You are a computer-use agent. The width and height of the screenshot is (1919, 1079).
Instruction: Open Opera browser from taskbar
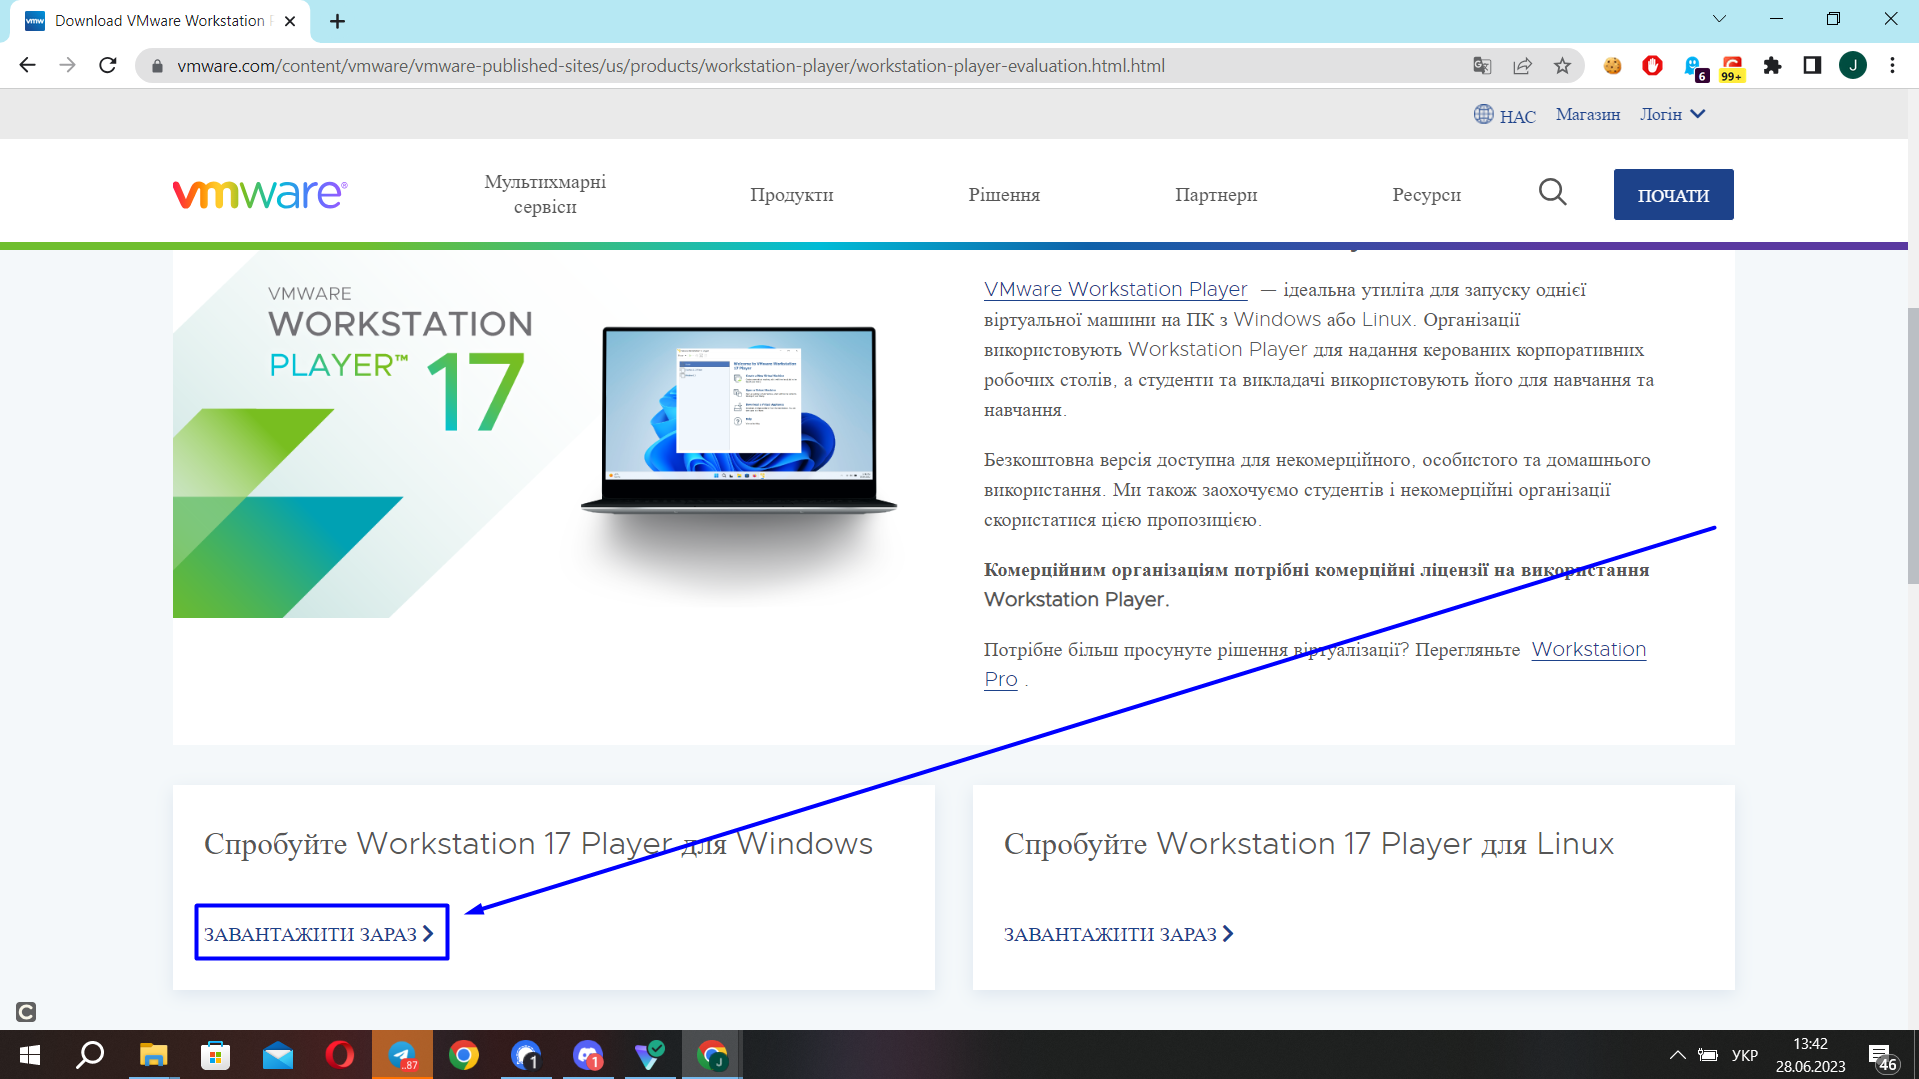[x=340, y=1055]
